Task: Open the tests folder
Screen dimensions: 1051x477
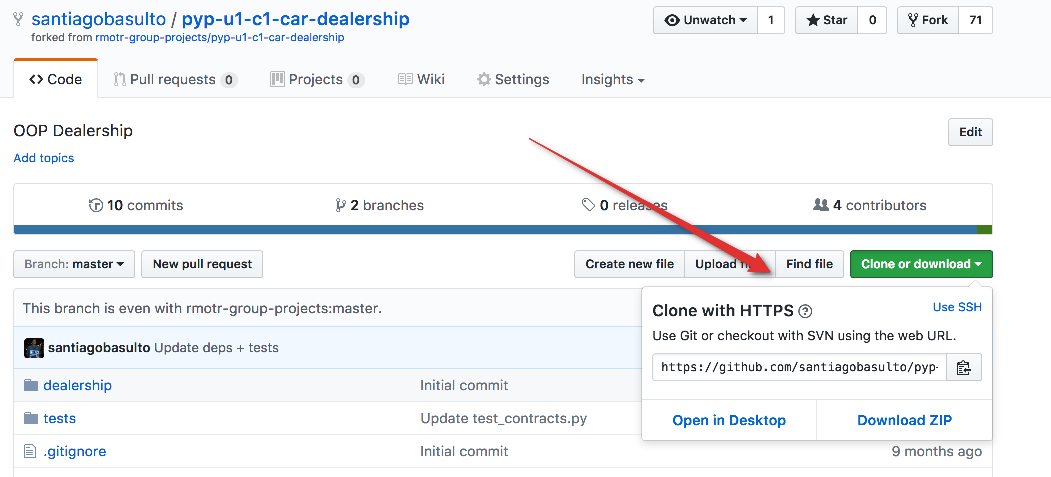Action: tap(59, 418)
